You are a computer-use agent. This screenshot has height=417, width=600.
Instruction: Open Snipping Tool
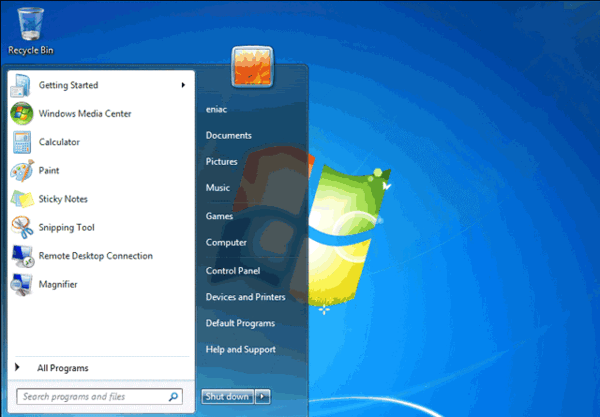pos(101,227)
